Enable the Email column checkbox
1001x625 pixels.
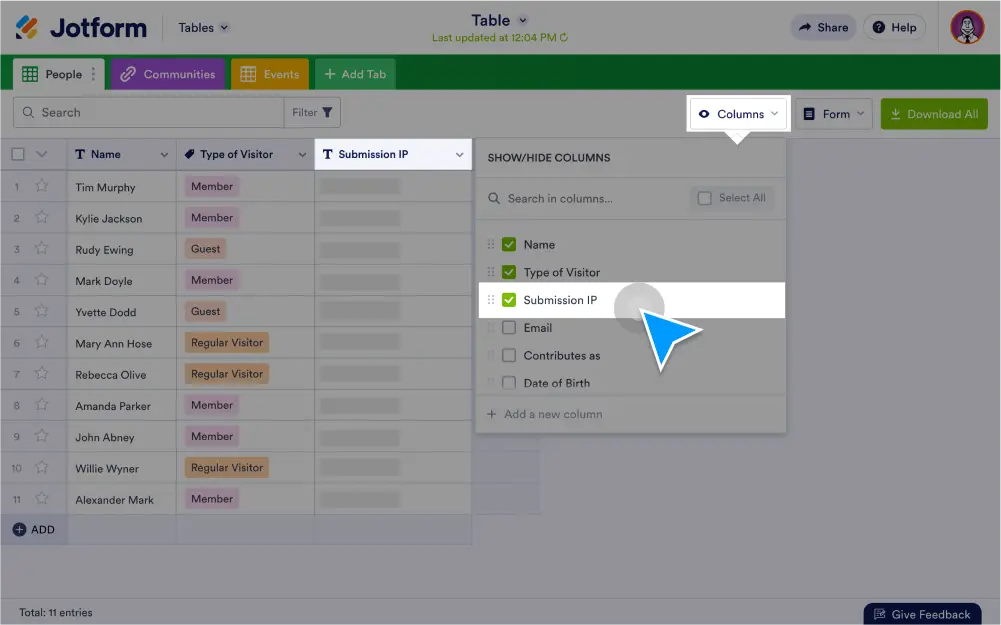point(509,328)
